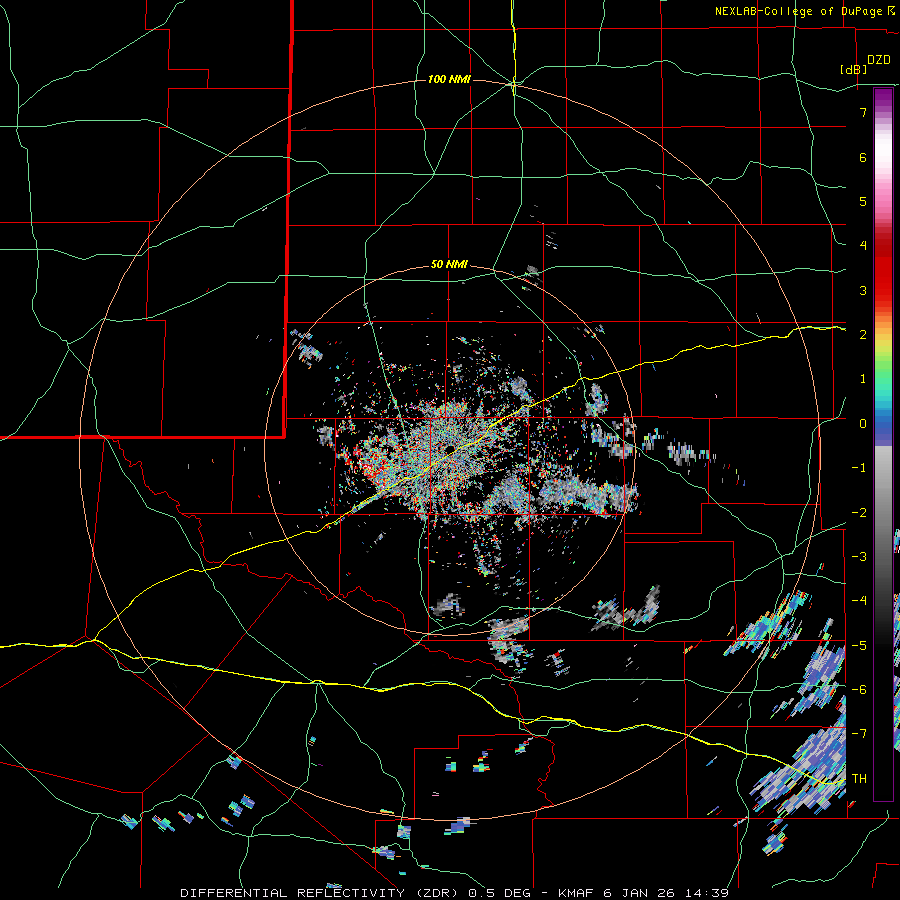Click the scale value -7
900x900 pixels.
tap(859, 734)
